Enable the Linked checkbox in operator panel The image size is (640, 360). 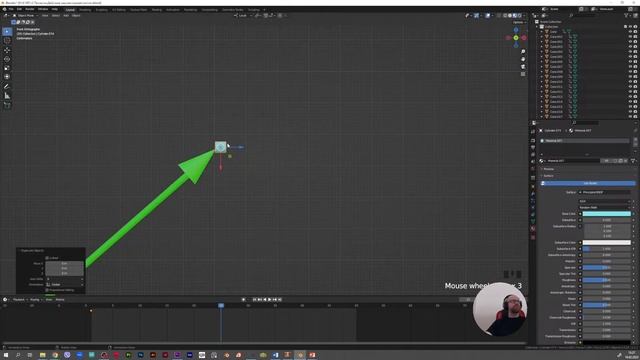pos(47,258)
